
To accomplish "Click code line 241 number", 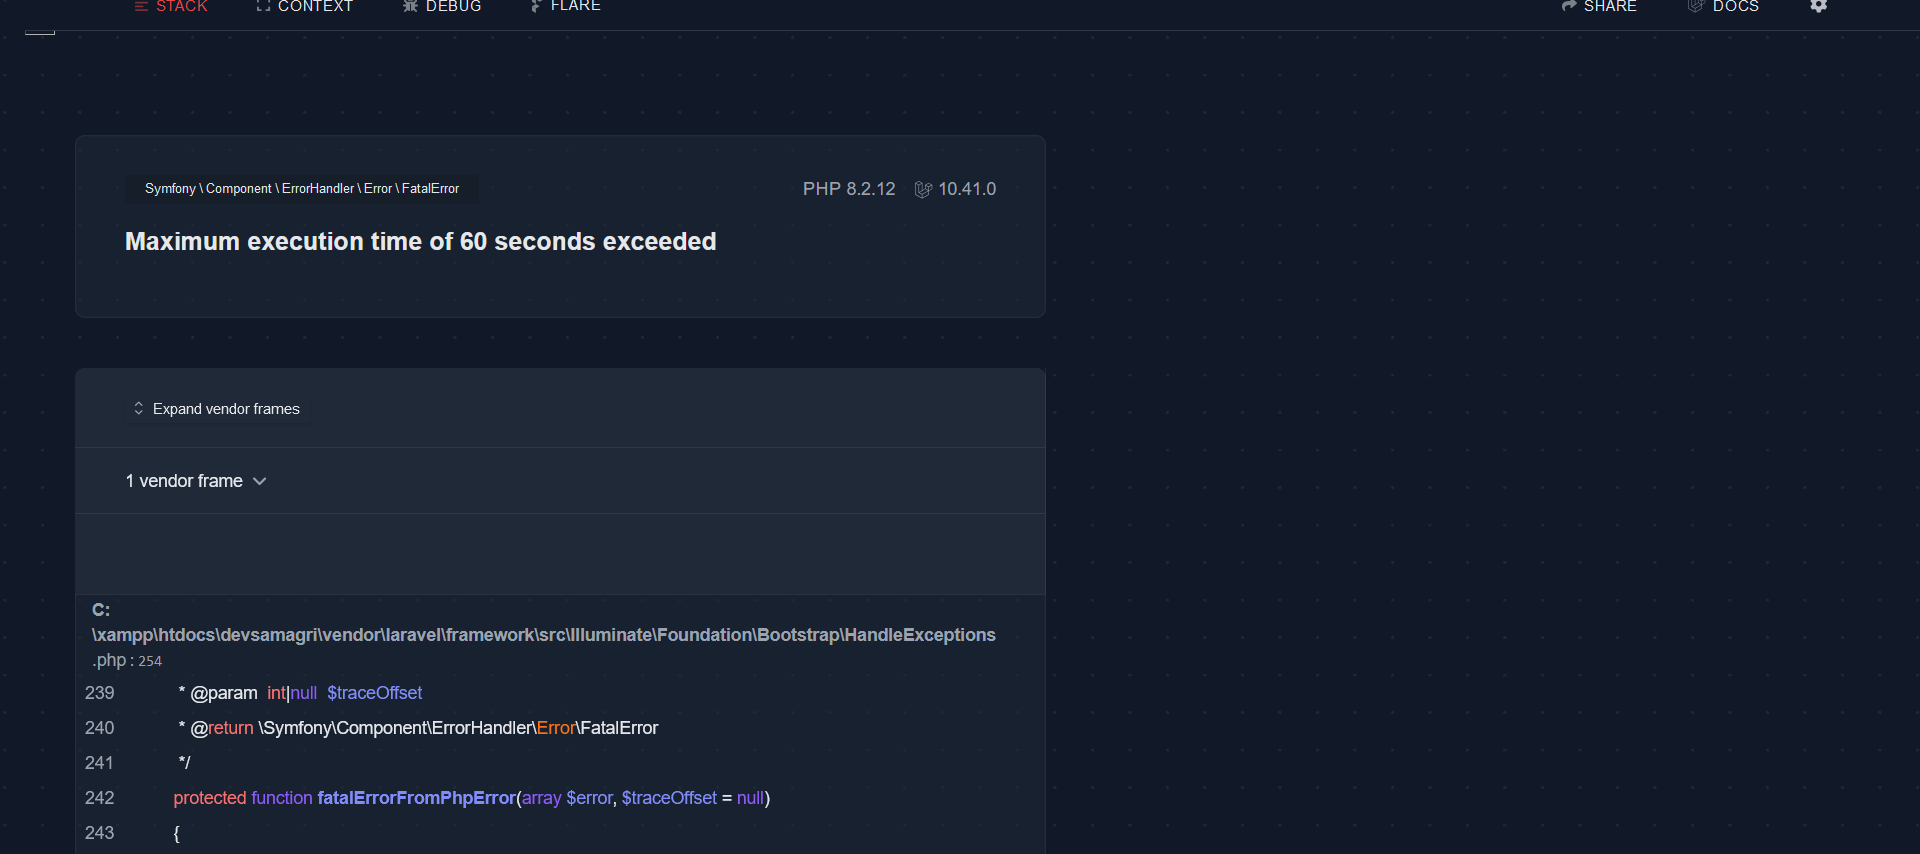I will 100,763.
